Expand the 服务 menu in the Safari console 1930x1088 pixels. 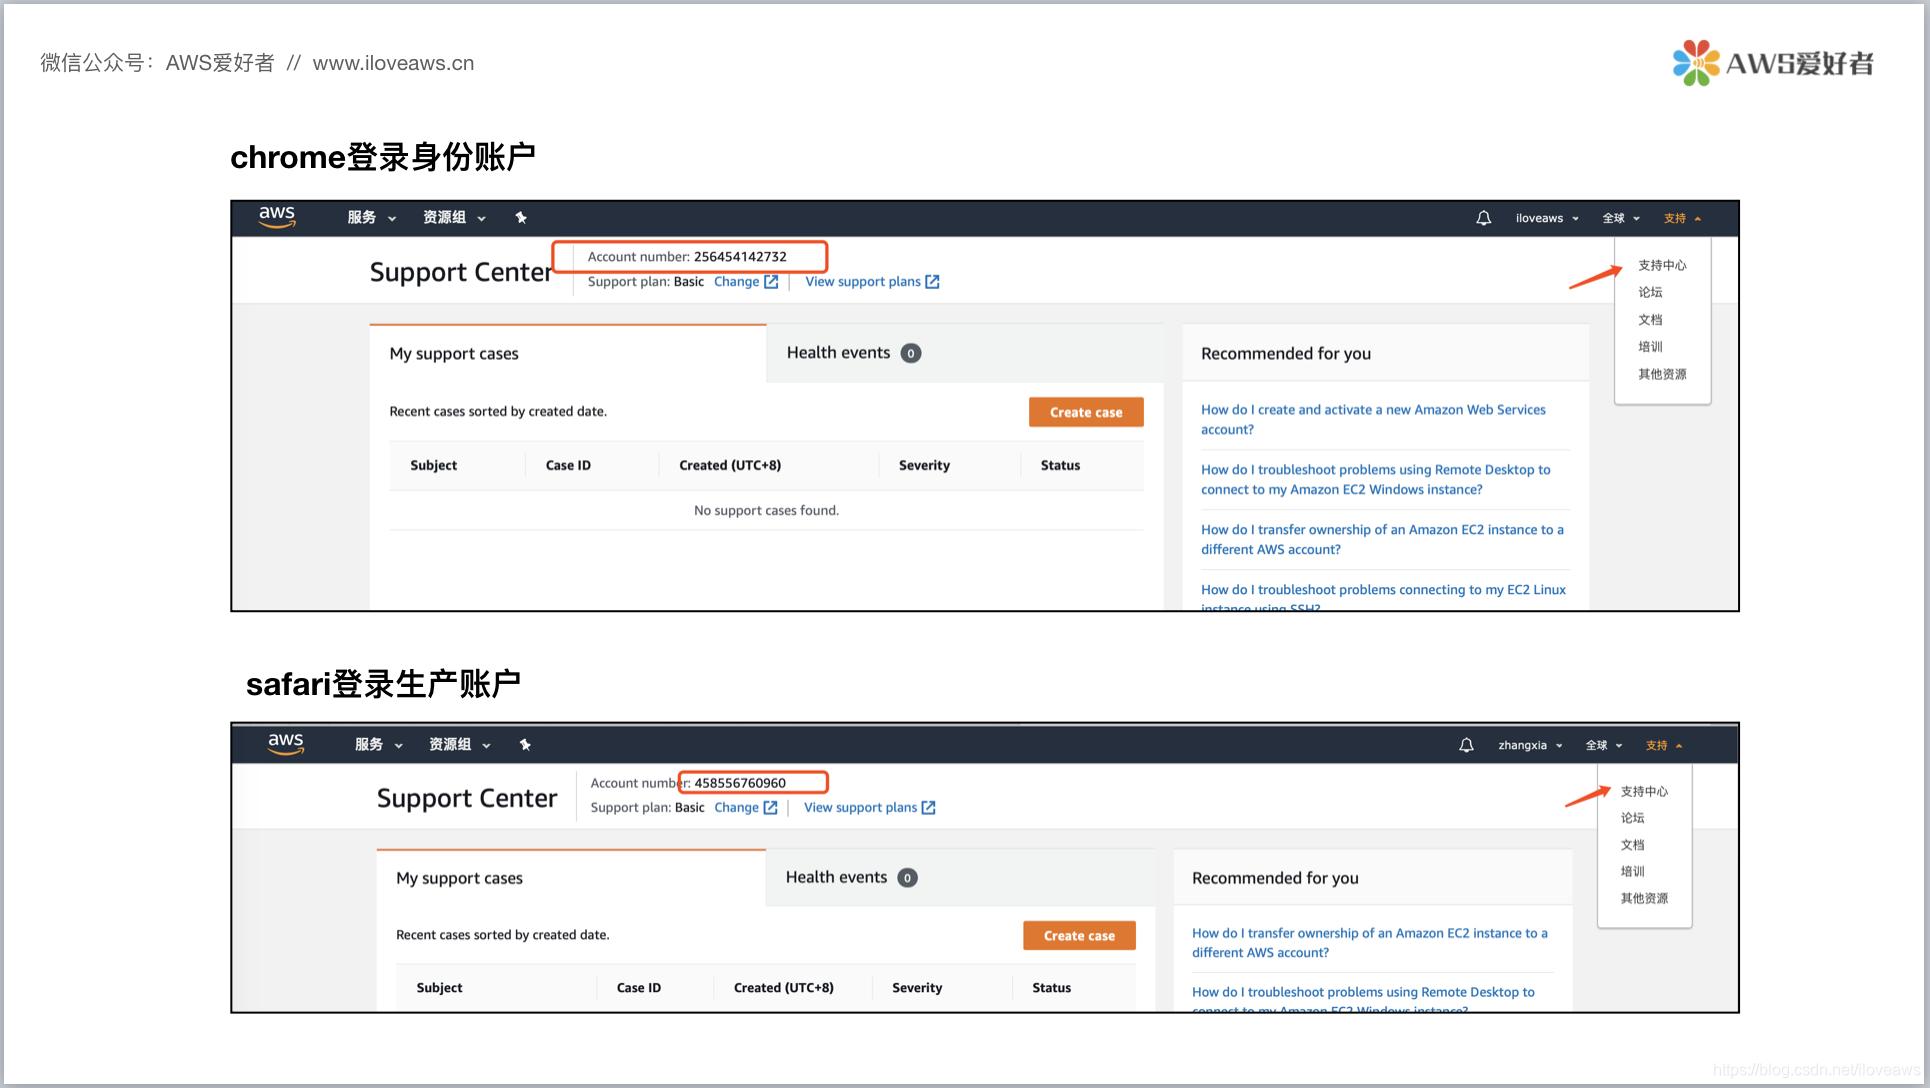click(x=379, y=745)
